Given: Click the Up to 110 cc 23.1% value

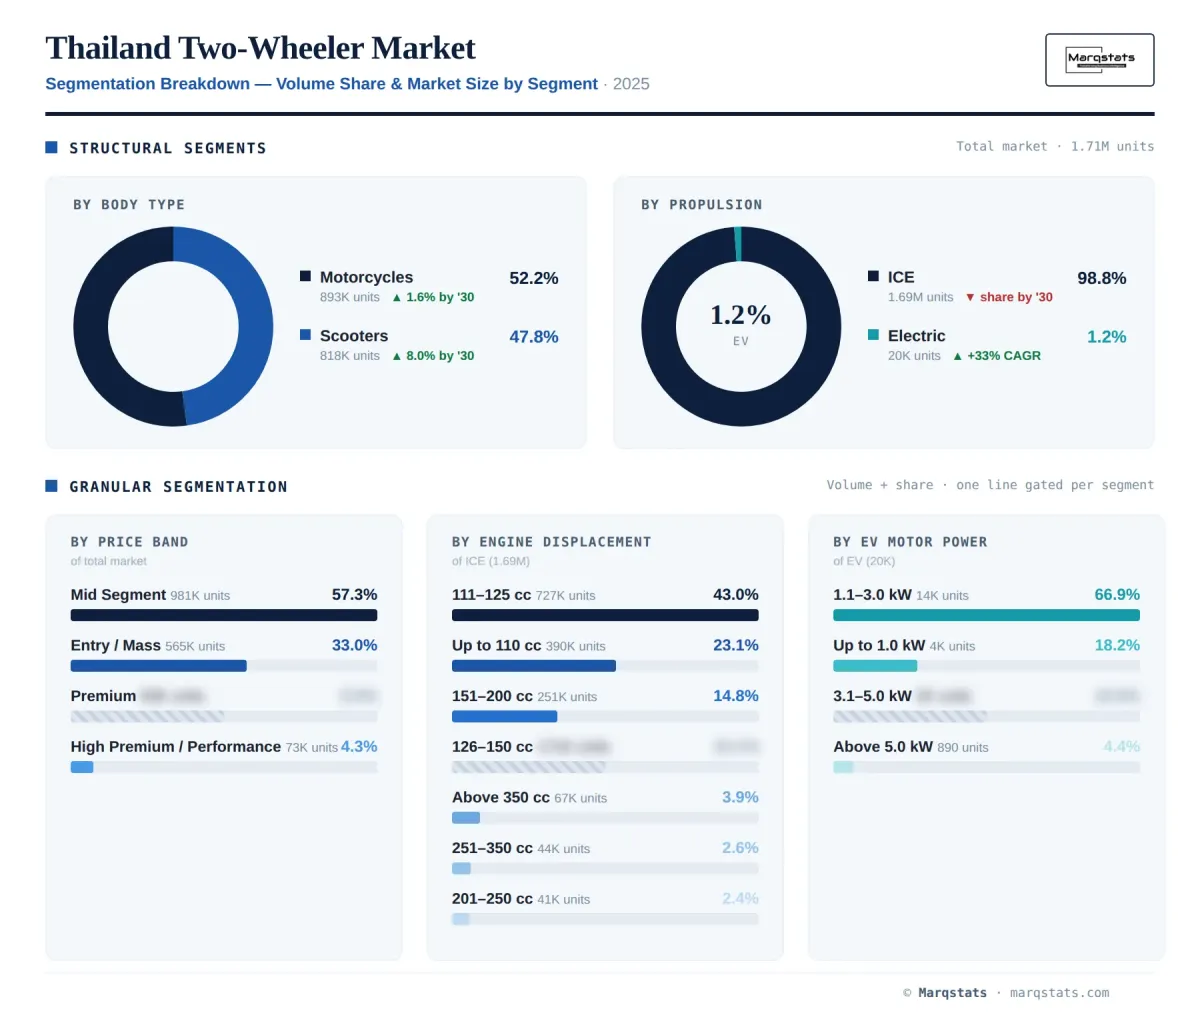Looking at the screenshot, I should (x=736, y=645).
